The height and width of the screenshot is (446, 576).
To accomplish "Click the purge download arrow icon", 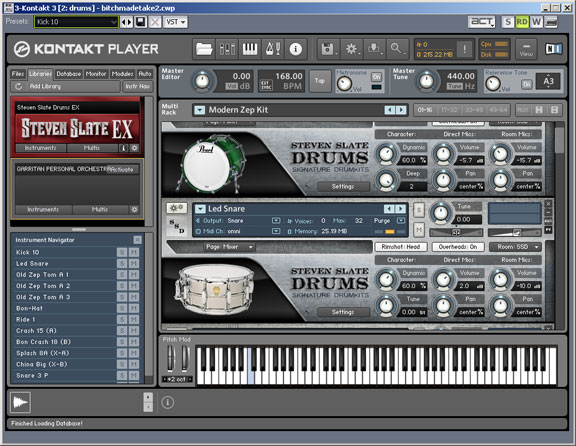I will coord(374,49).
